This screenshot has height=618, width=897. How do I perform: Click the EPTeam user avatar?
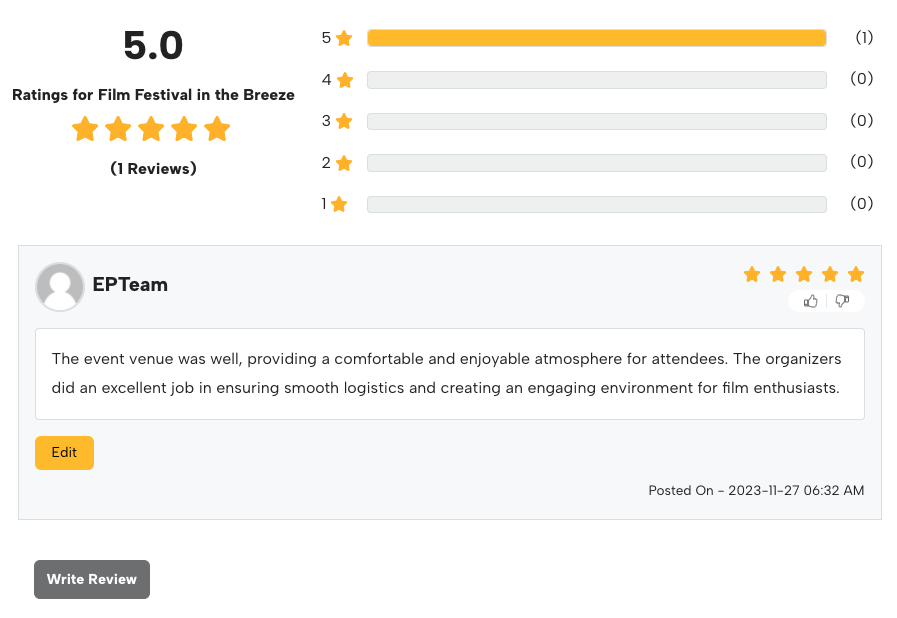60,287
